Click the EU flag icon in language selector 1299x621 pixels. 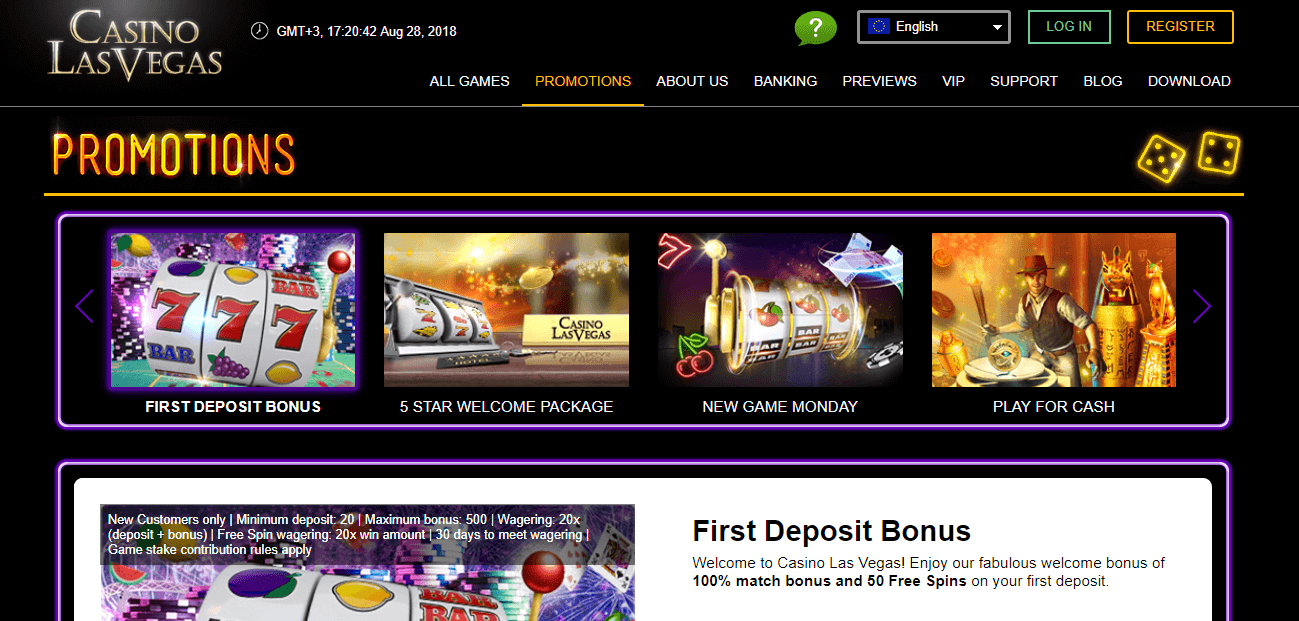pyautogui.click(x=879, y=27)
